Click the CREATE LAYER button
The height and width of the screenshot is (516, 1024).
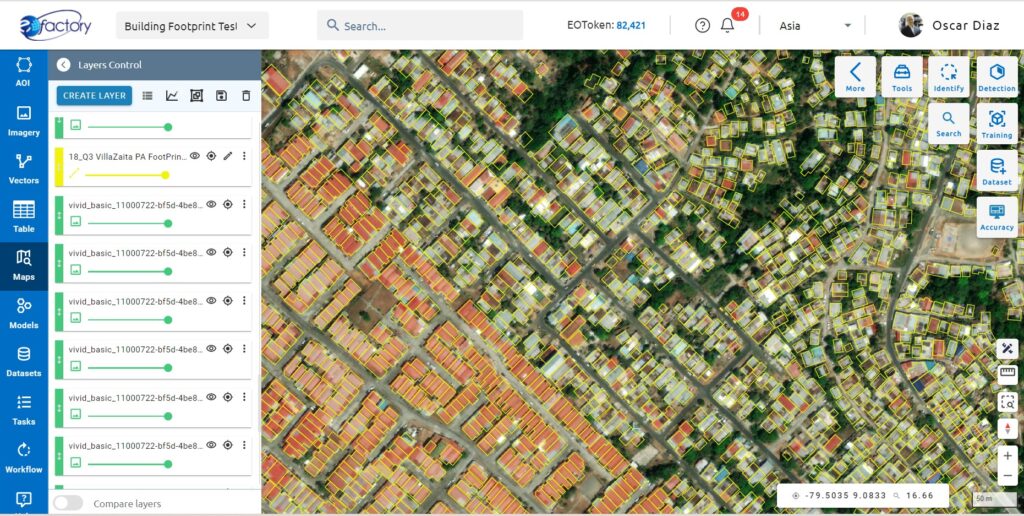tap(95, 96)
